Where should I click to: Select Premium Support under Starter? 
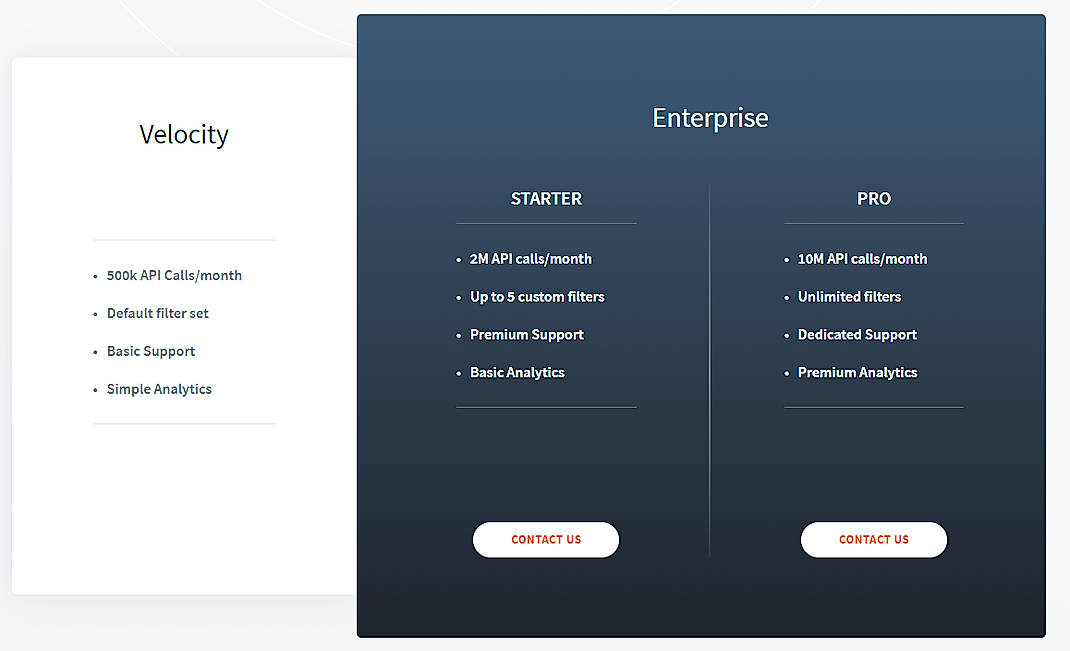coord(527,334)
